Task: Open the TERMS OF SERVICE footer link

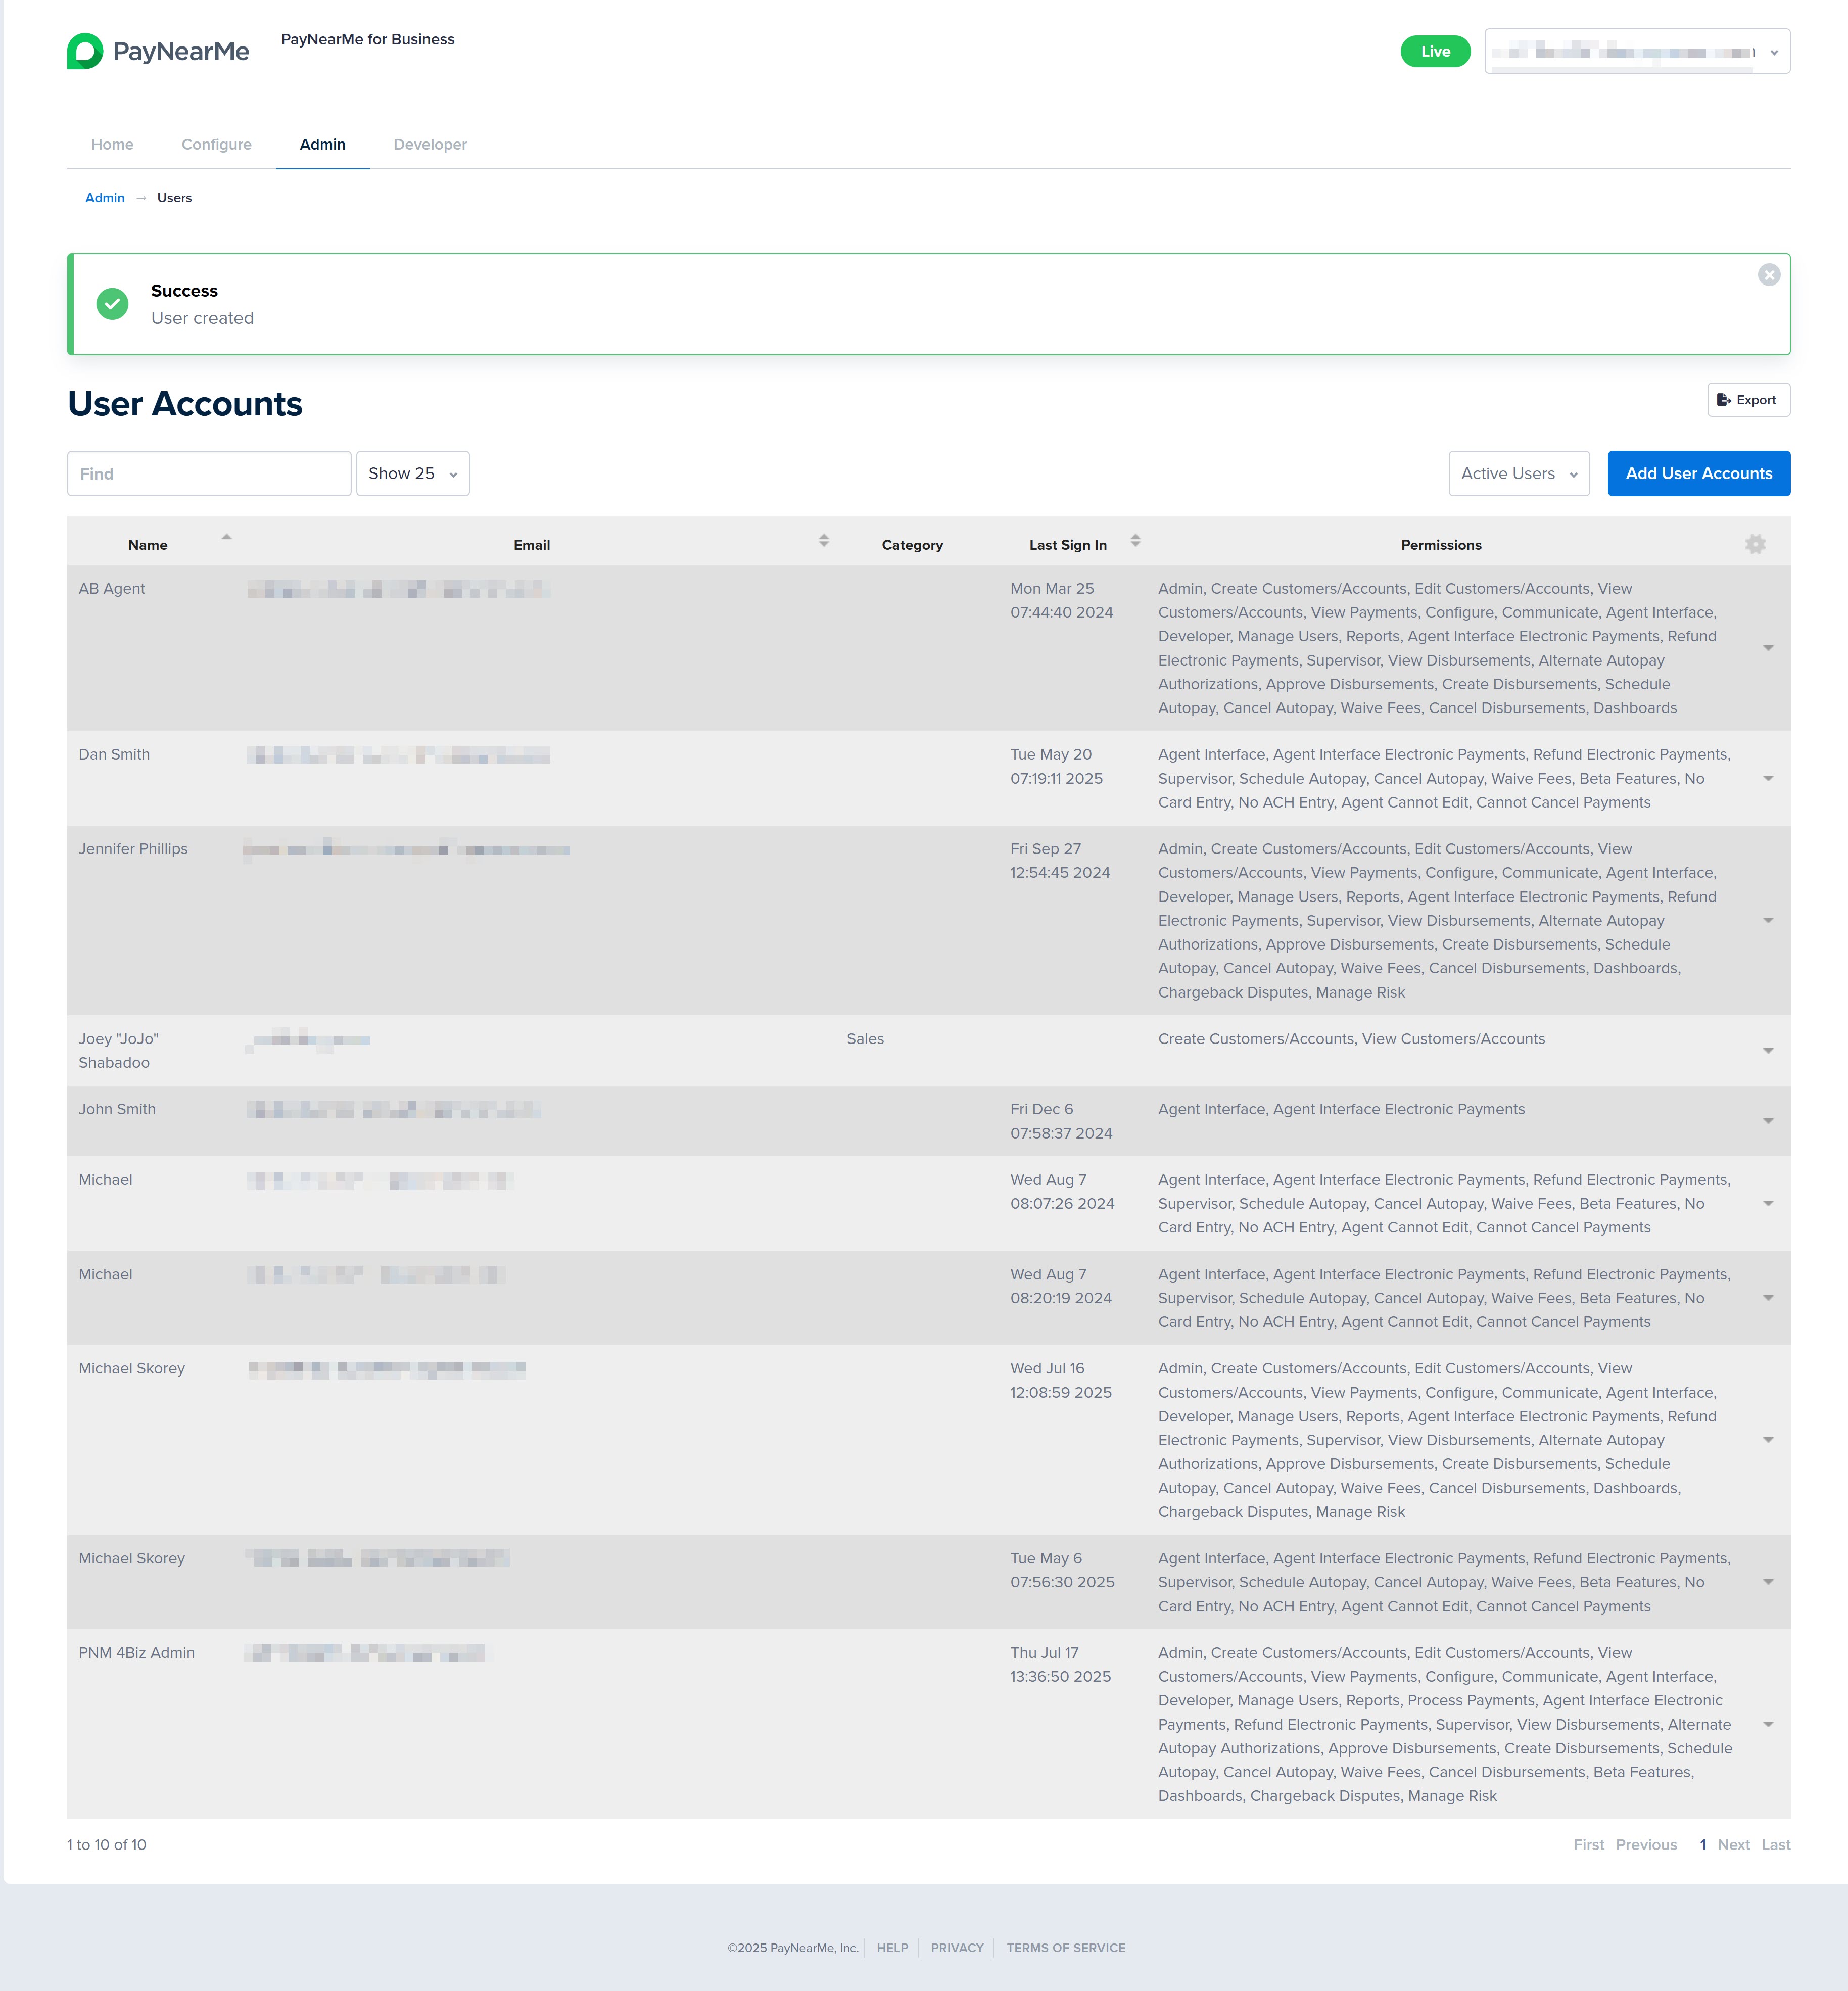Action: coord(1066,1948)
